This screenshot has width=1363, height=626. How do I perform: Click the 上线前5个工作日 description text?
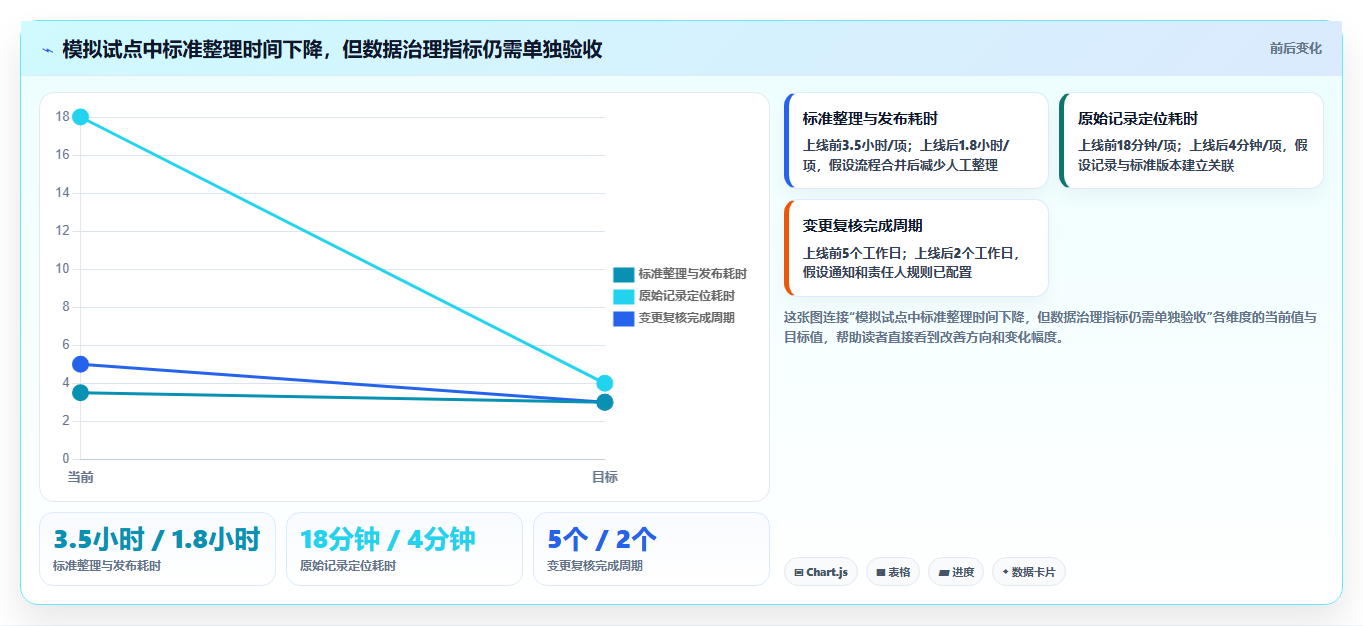point(911,262)
